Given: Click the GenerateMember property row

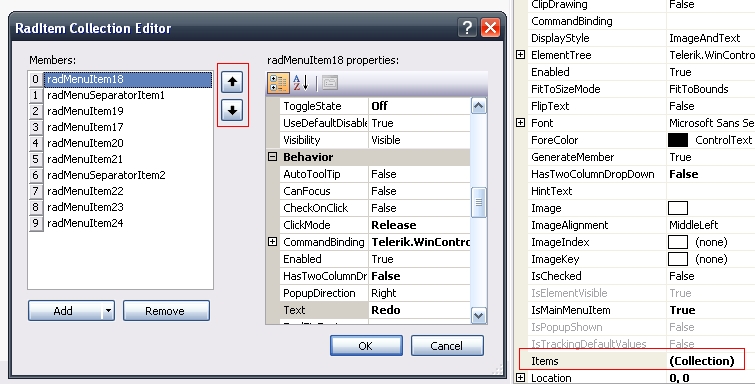Looking at the screenshot, I should (642, 157).
